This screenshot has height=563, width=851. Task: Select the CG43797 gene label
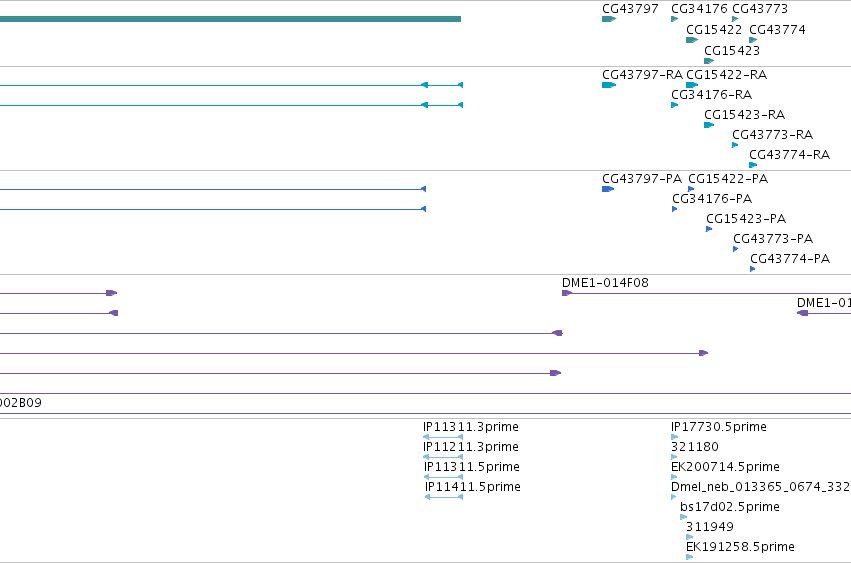click(630, 9)
